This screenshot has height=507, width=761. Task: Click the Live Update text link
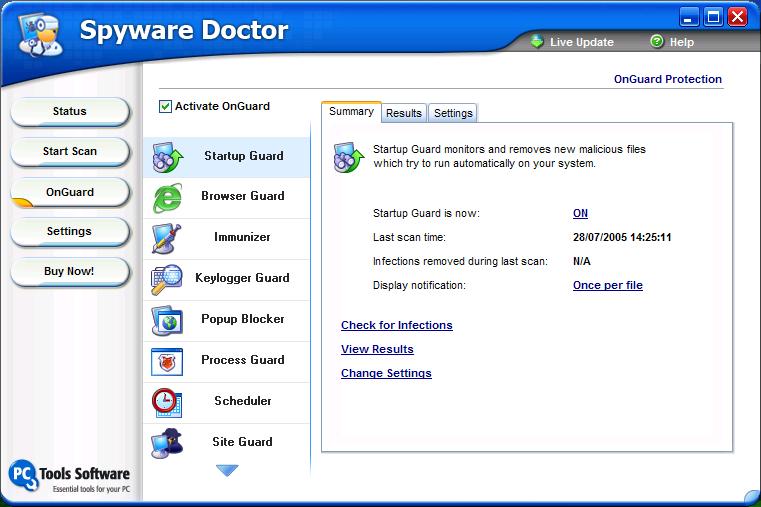point(581,42)
